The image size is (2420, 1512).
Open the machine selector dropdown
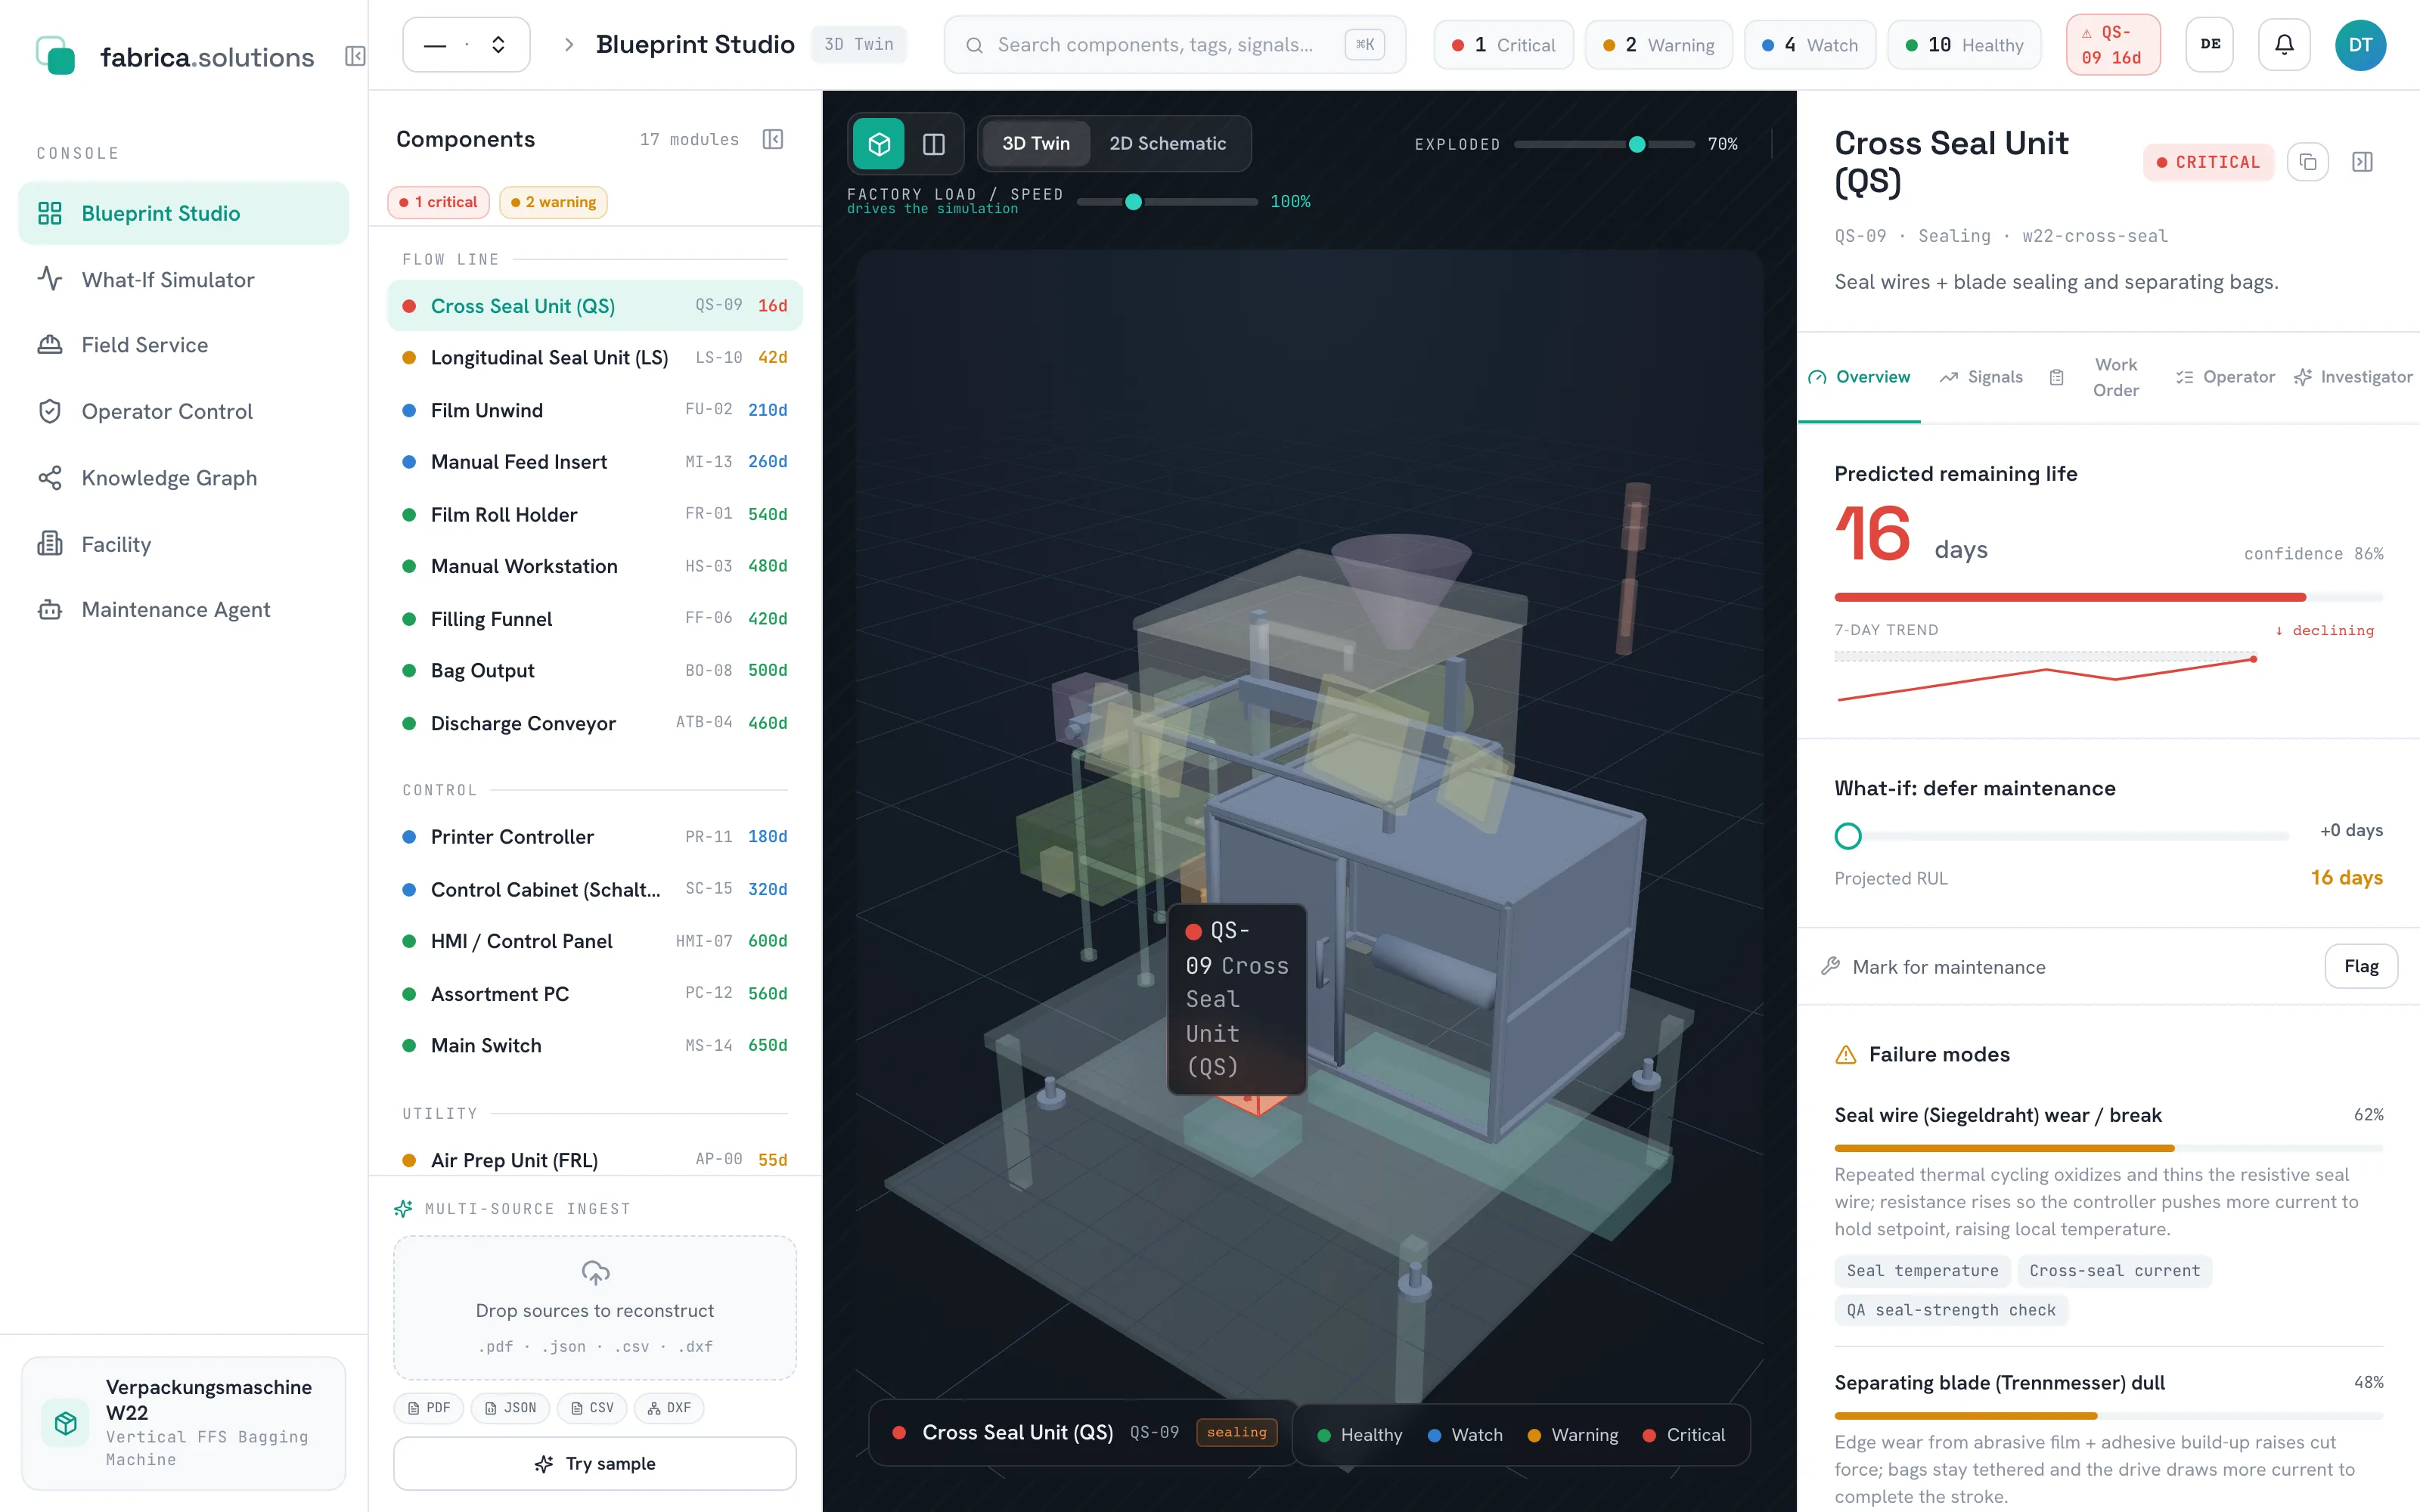tap(466, 45)
